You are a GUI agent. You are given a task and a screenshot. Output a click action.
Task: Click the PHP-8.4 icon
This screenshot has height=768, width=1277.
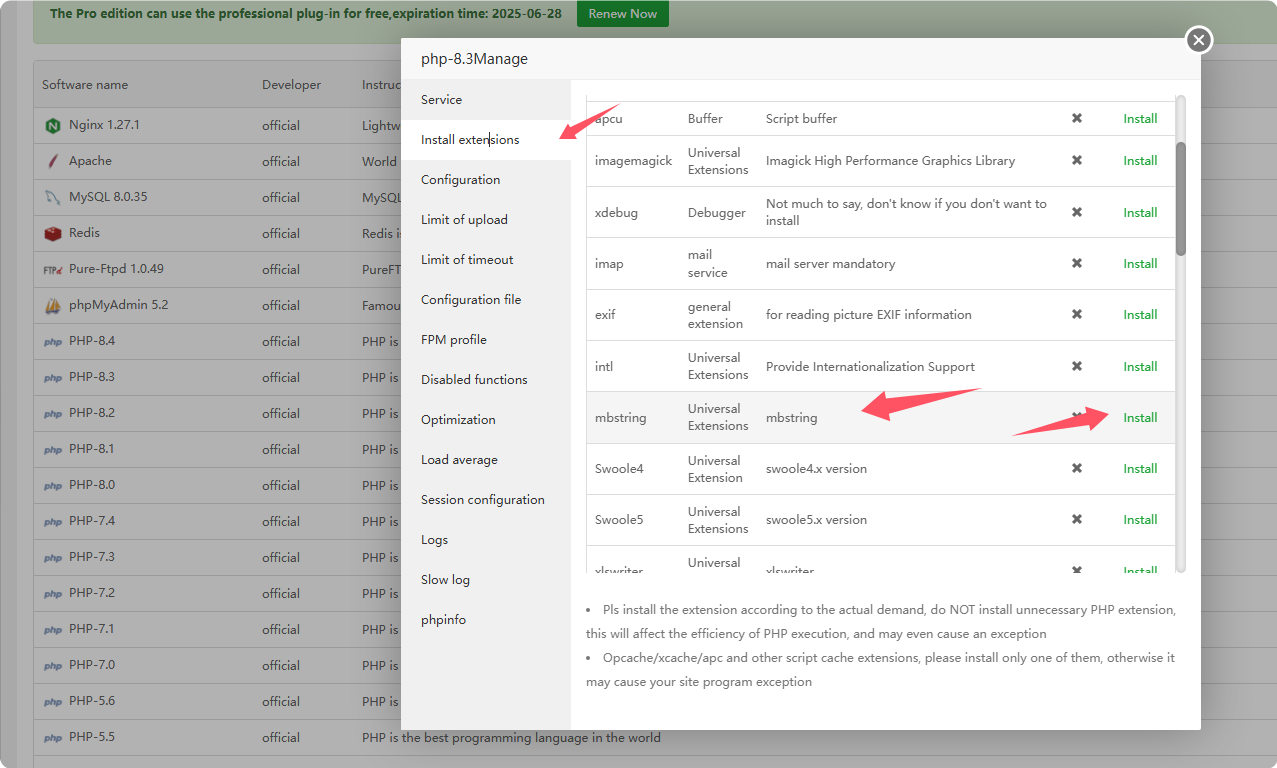[x=53, y=342]
